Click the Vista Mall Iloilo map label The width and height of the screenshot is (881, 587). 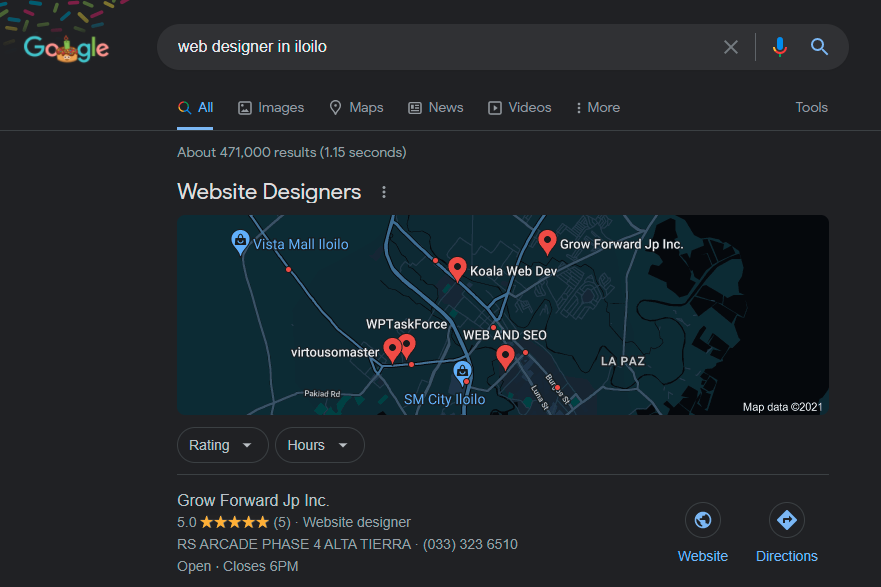(x=301, y=244)
